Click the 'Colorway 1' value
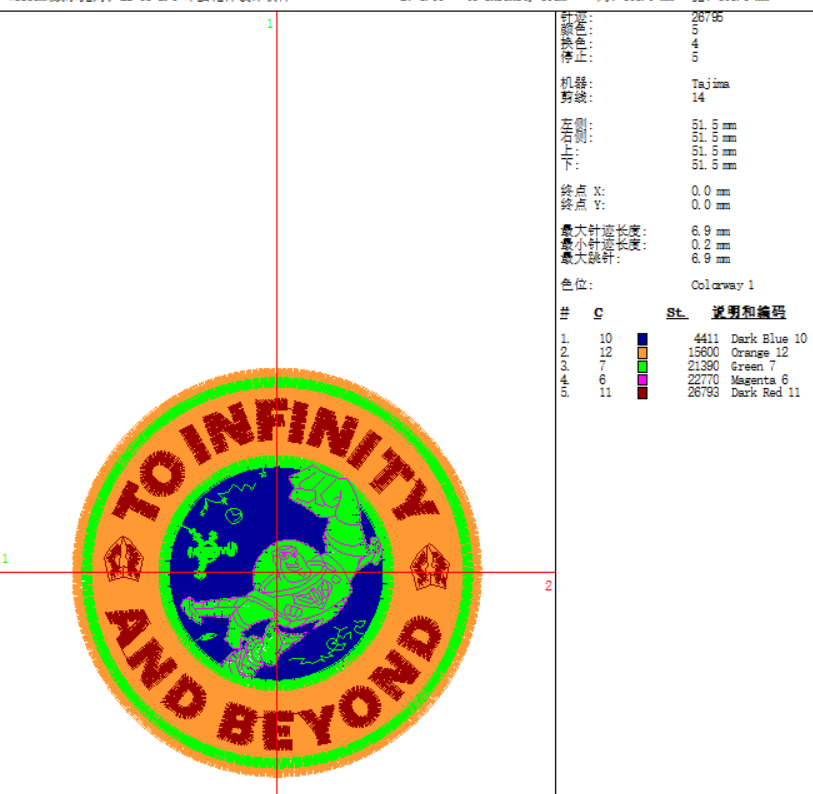This screenshot has width=813, height=794. [722, 285]
